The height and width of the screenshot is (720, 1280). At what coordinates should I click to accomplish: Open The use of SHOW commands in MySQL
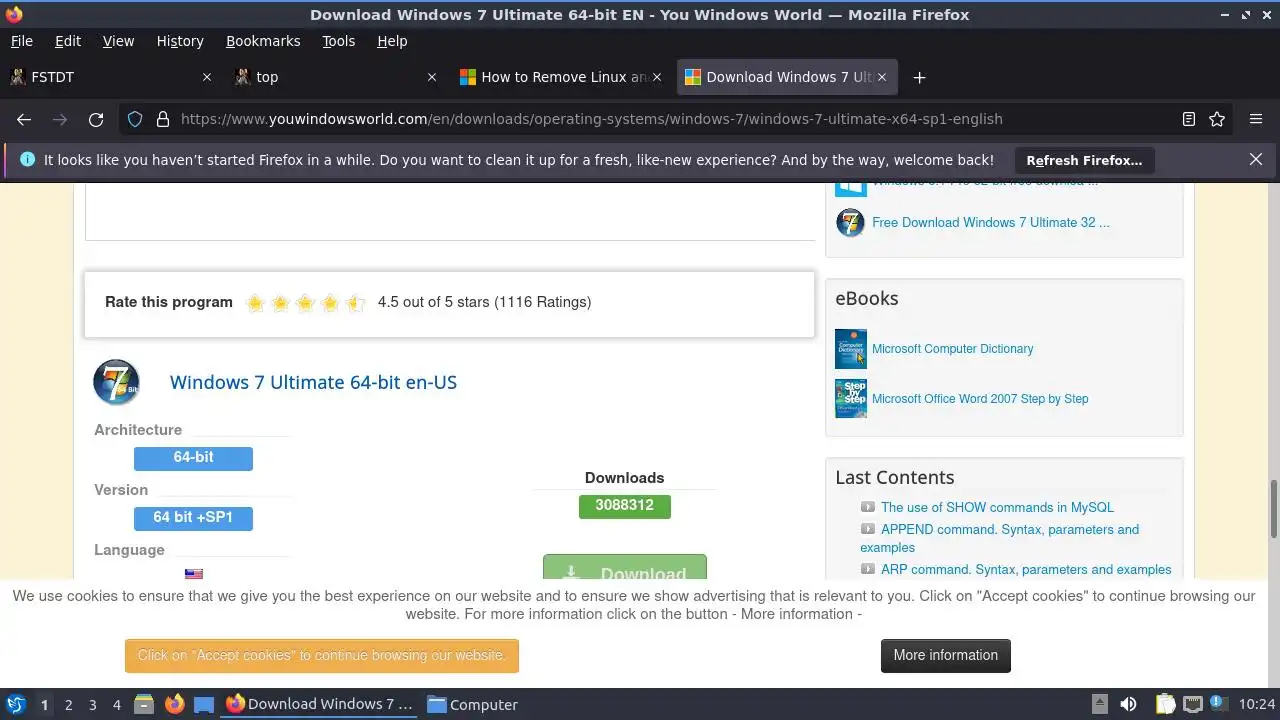[x=997, y=507]
